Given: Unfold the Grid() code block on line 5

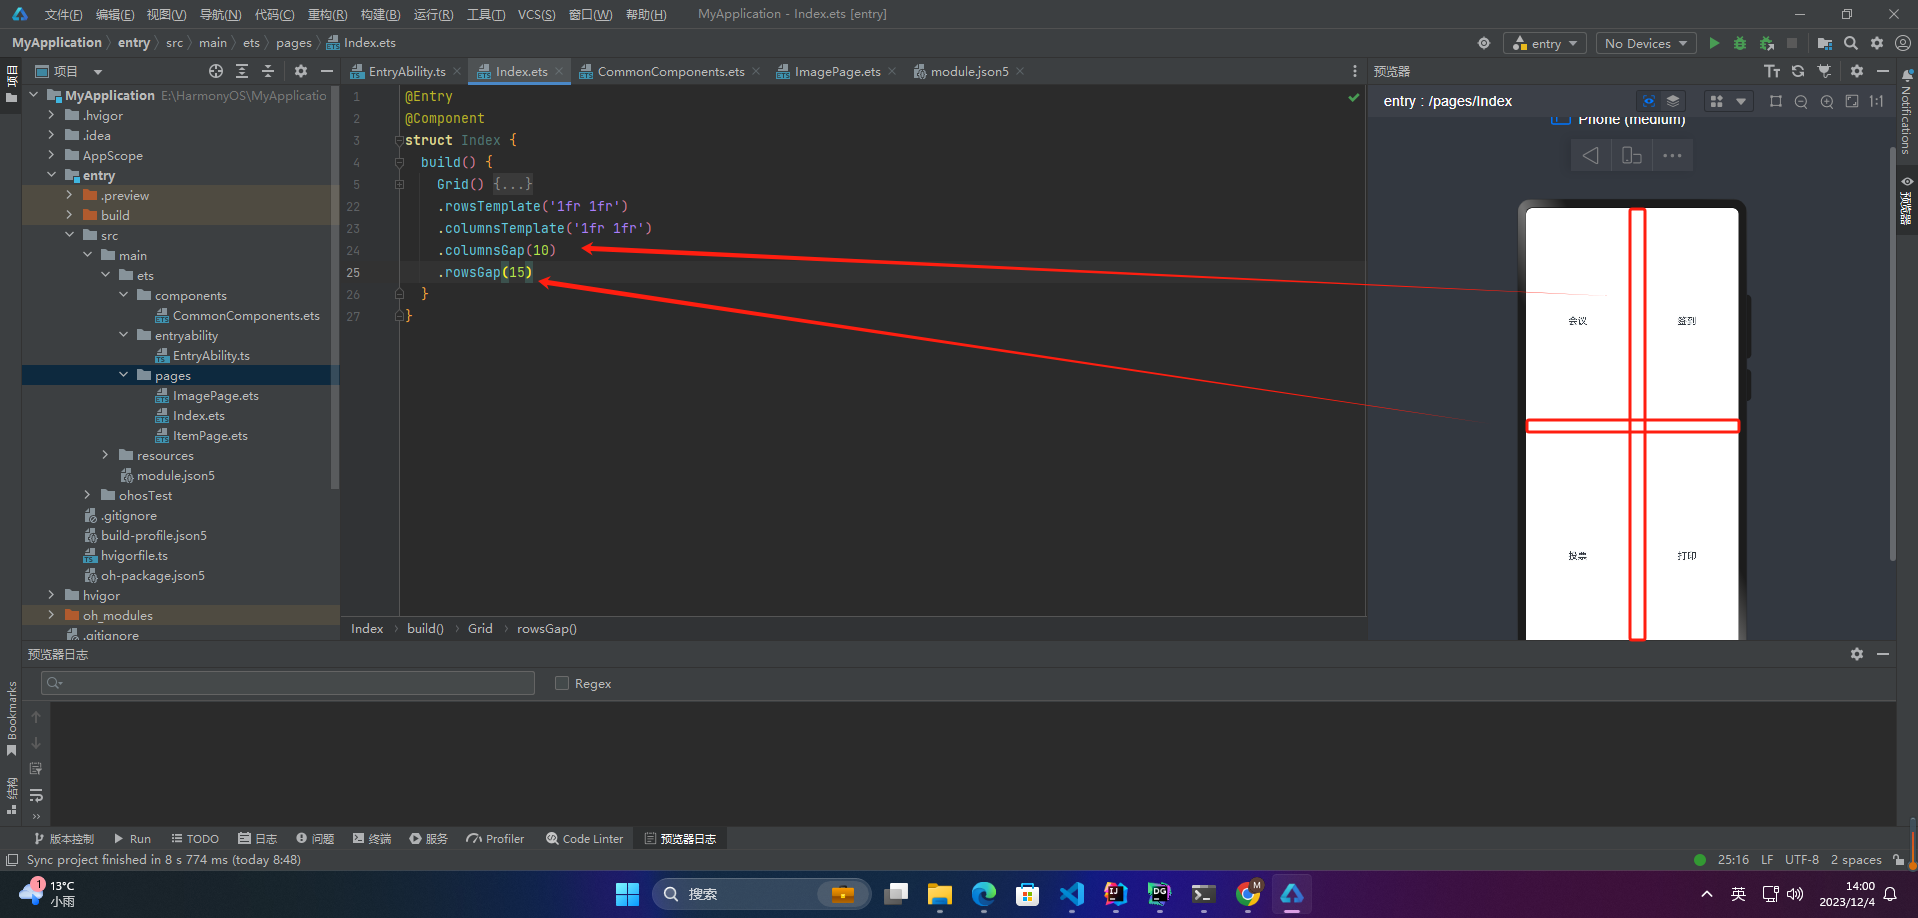Looking at the screenshot, I should tap(399, 184).
